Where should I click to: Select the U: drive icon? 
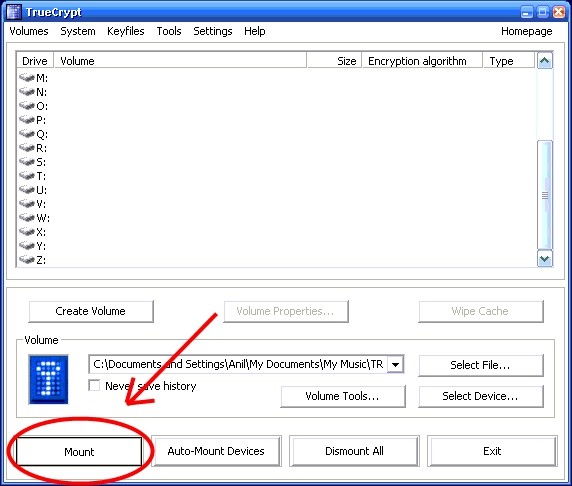coord(27,190)
